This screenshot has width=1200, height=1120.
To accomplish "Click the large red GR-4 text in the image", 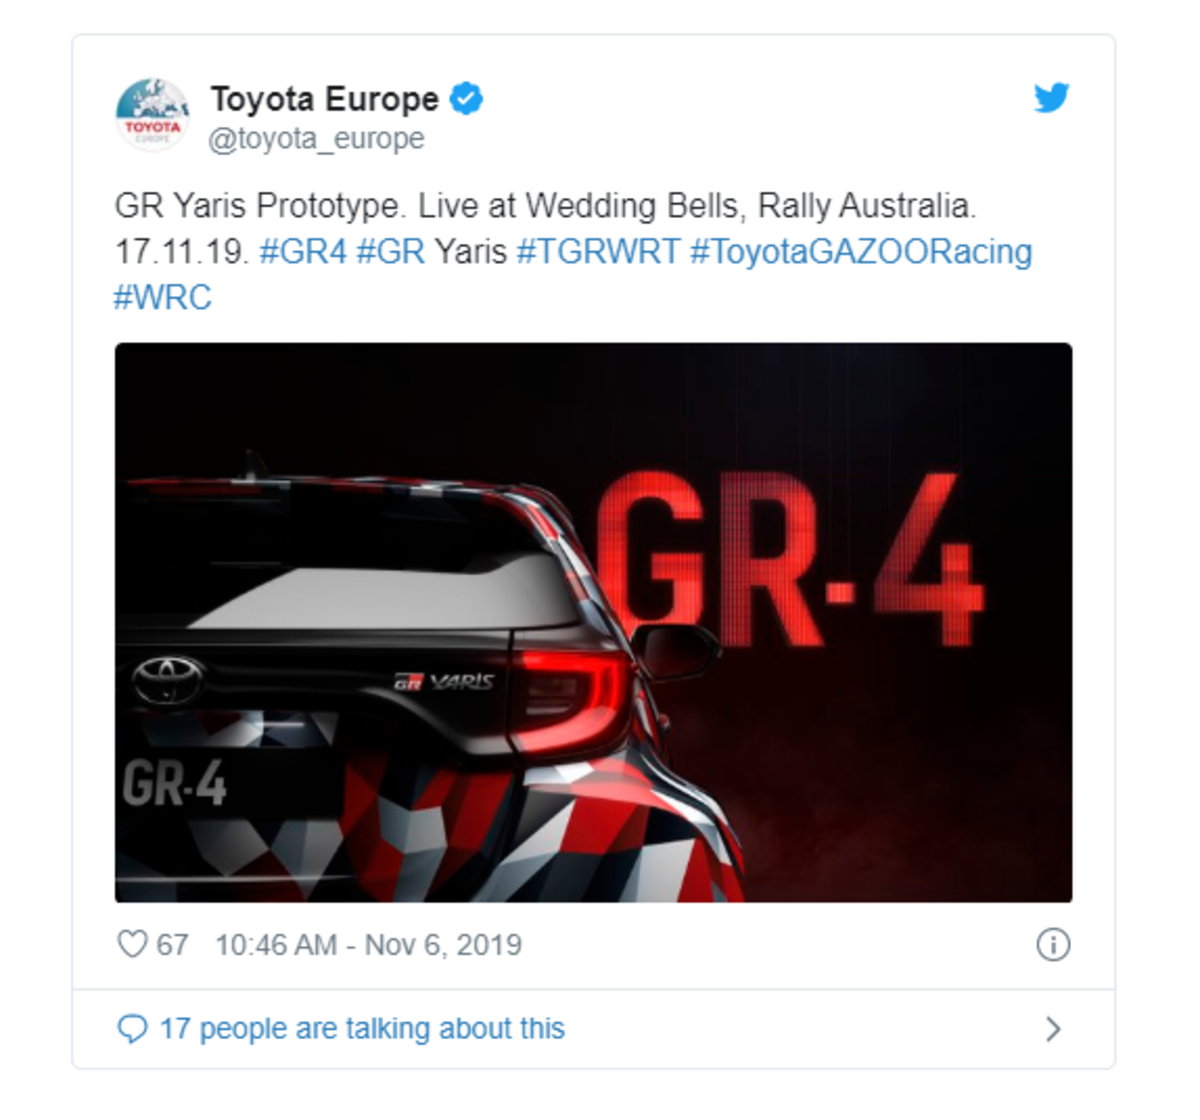I will (790, 558).
